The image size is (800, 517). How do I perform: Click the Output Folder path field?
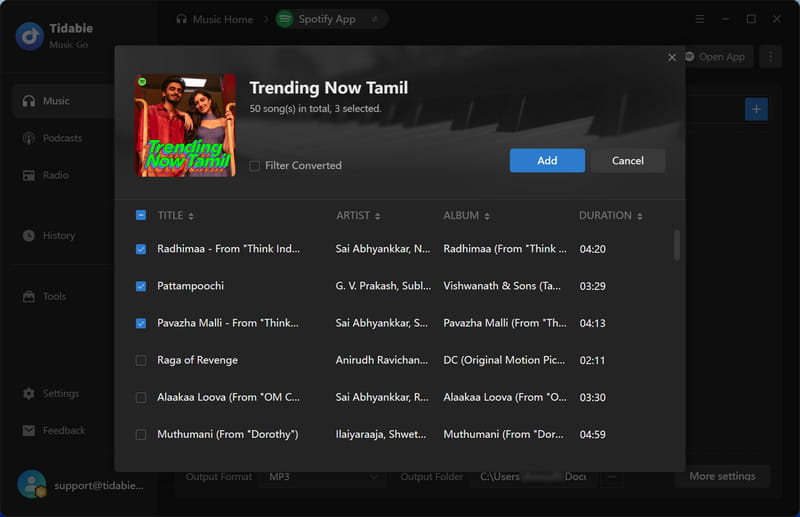tap(533, 477)
